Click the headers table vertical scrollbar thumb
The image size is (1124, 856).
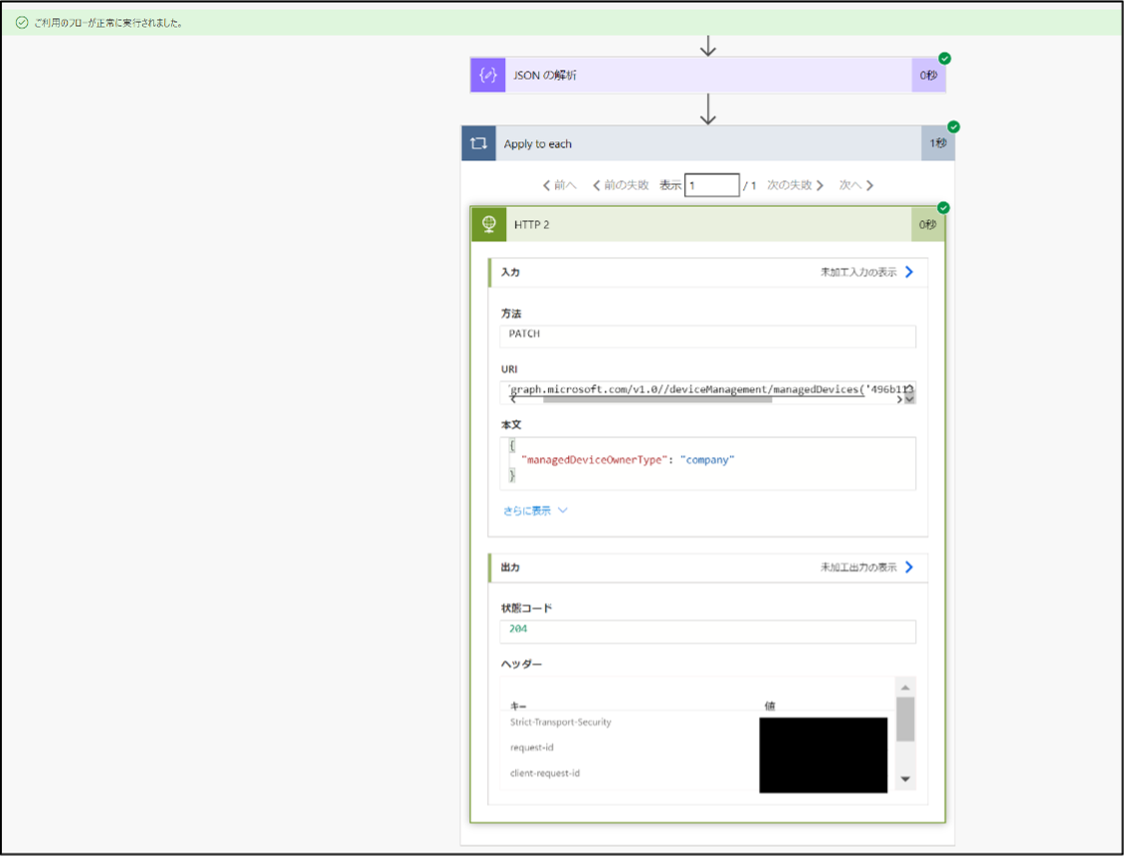pos(905,719)
